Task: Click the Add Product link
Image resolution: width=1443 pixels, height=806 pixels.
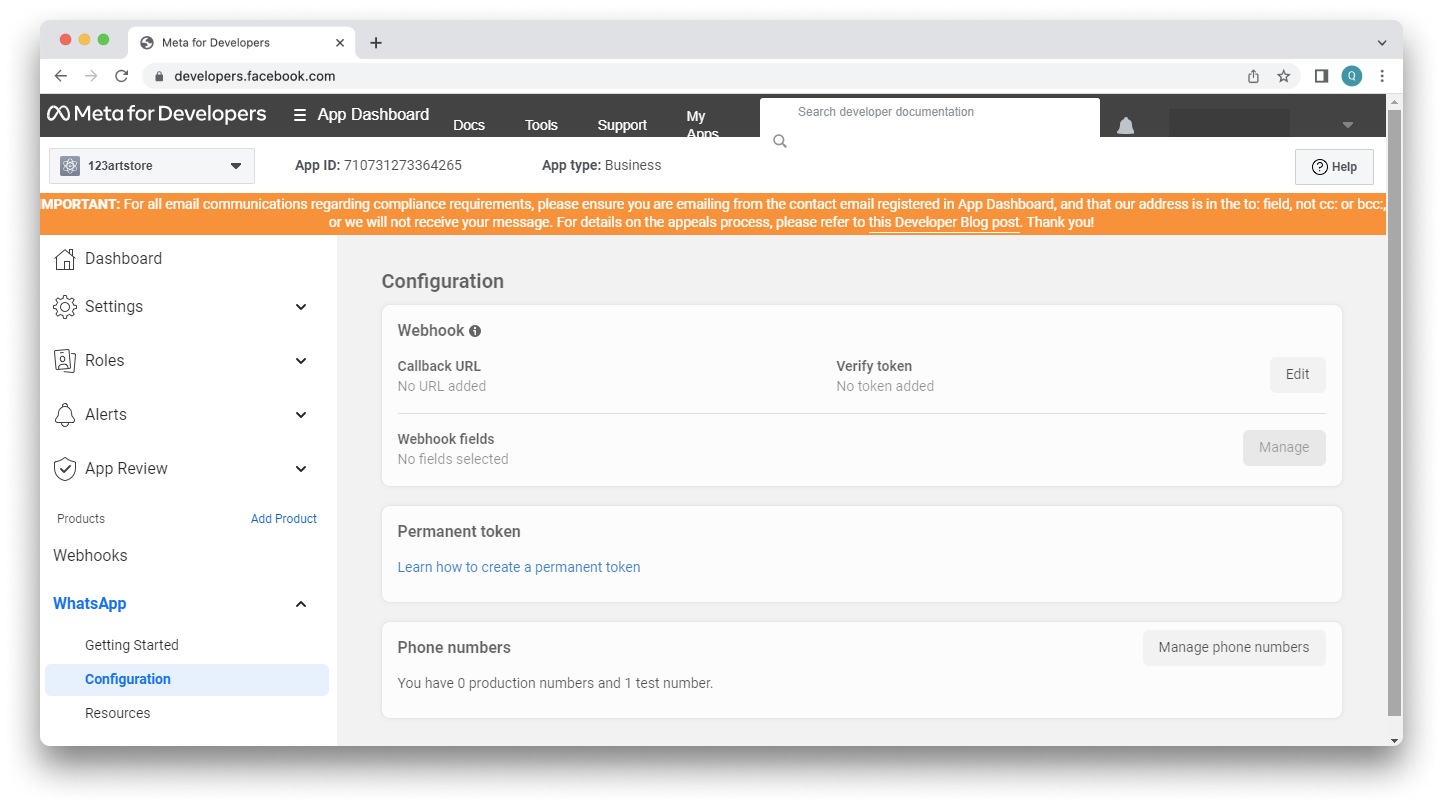Action: pos(283,519)
